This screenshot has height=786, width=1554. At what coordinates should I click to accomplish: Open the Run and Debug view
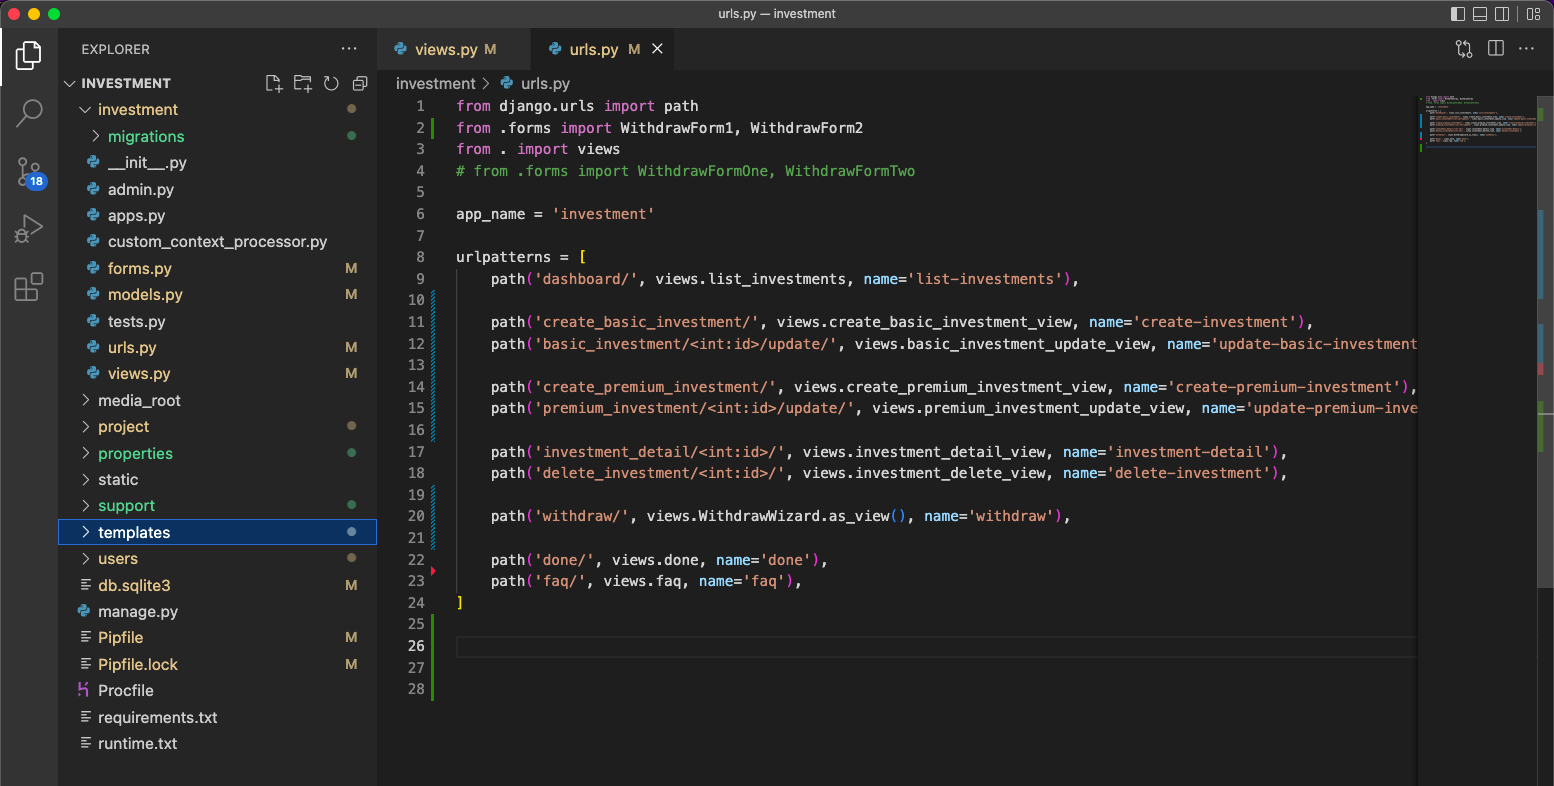click(29, 229)
